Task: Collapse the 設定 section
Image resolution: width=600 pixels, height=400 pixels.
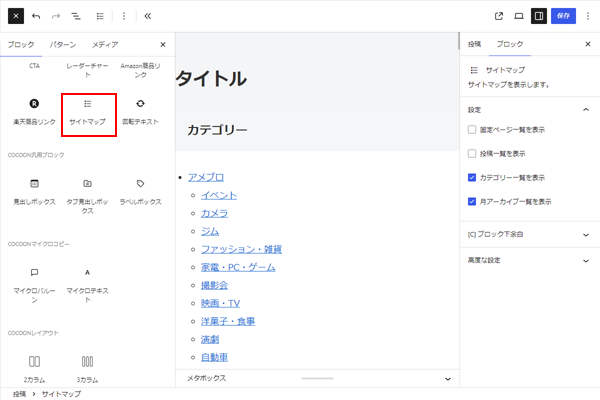Action: (x=585, y=109)
